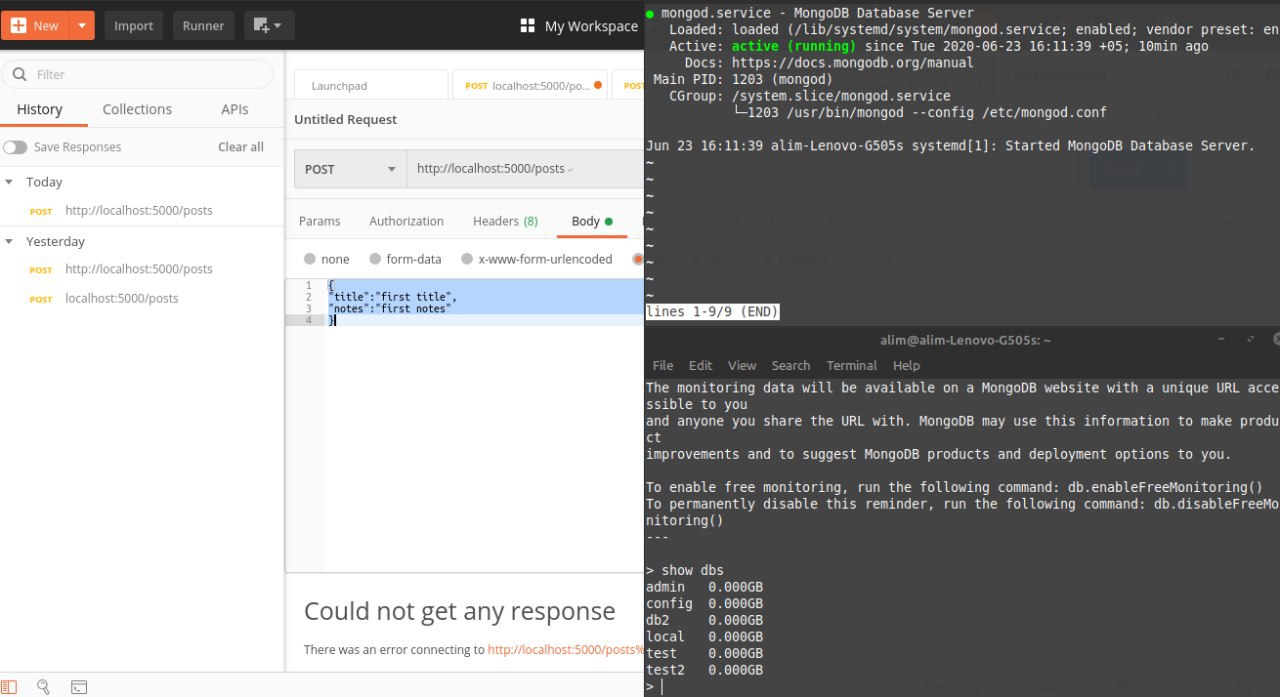Click the unsaved orange dot on request tab
The image size is (1280, 697).
(x=598, y=85)
